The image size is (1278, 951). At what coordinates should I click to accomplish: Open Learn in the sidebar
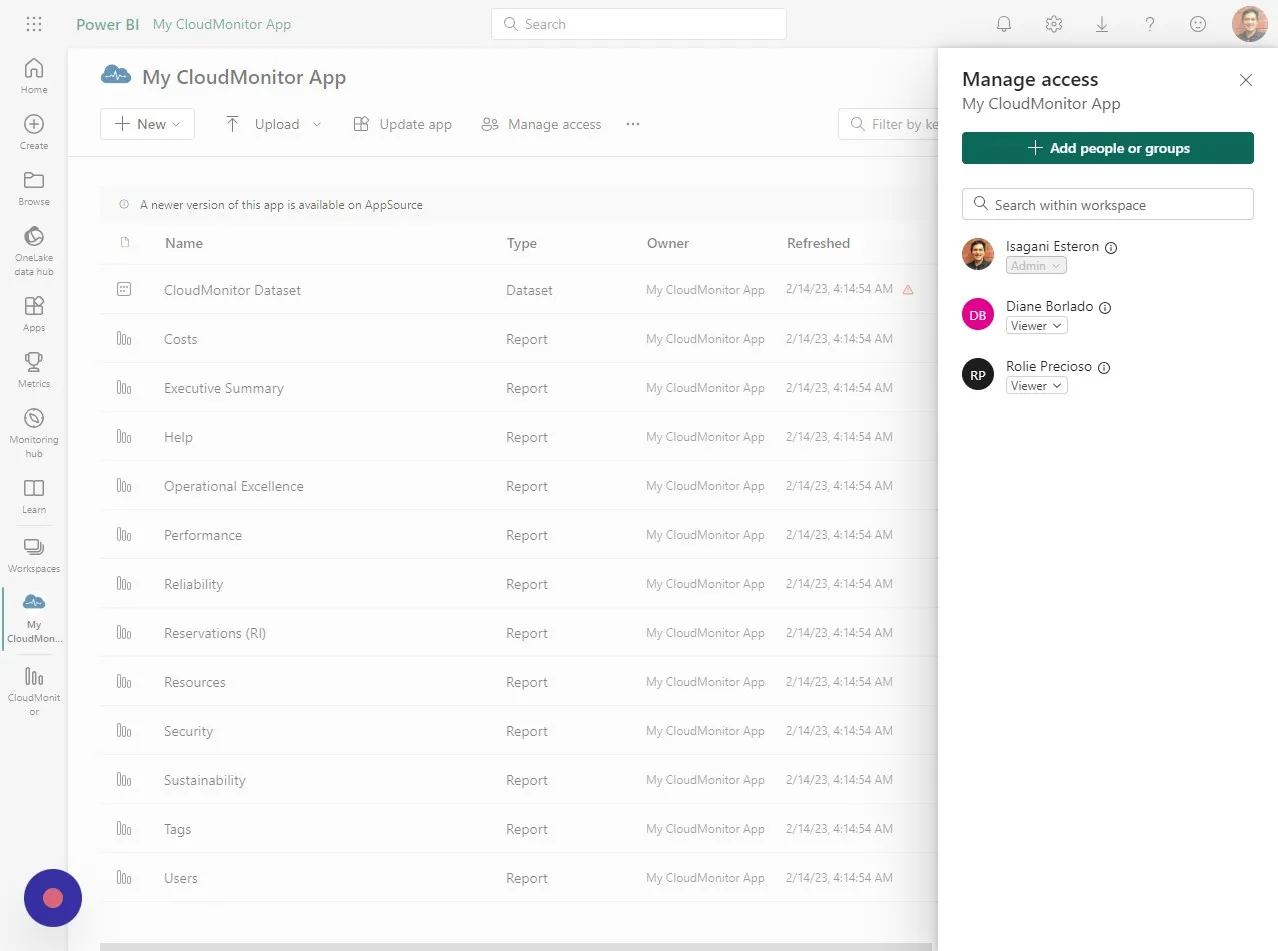pos(34,496)
